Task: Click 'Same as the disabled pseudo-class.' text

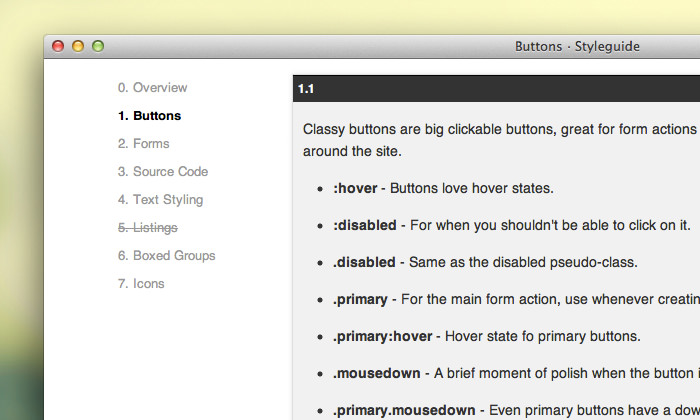Action: [523, 262]
